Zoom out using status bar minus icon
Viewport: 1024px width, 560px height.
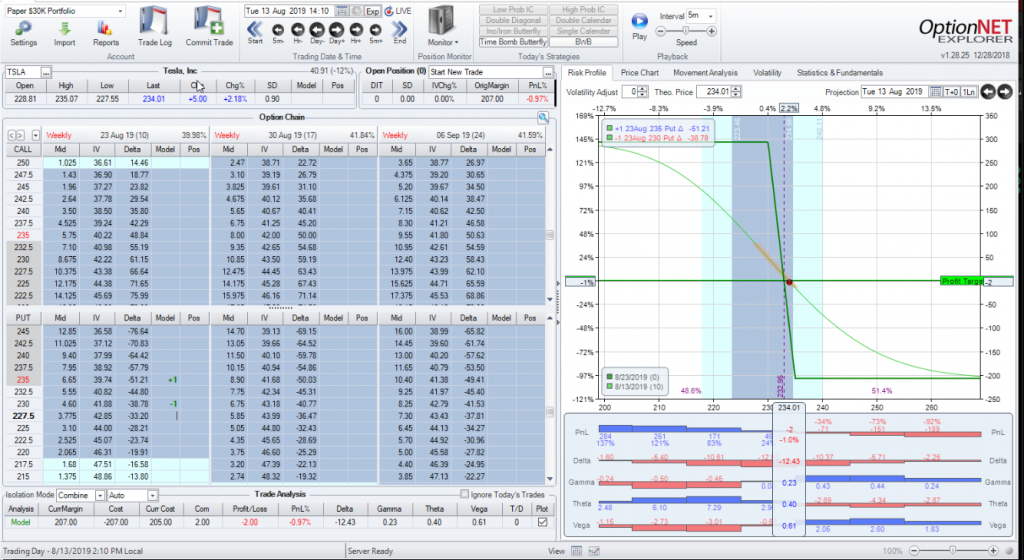[x=914, y=551]
